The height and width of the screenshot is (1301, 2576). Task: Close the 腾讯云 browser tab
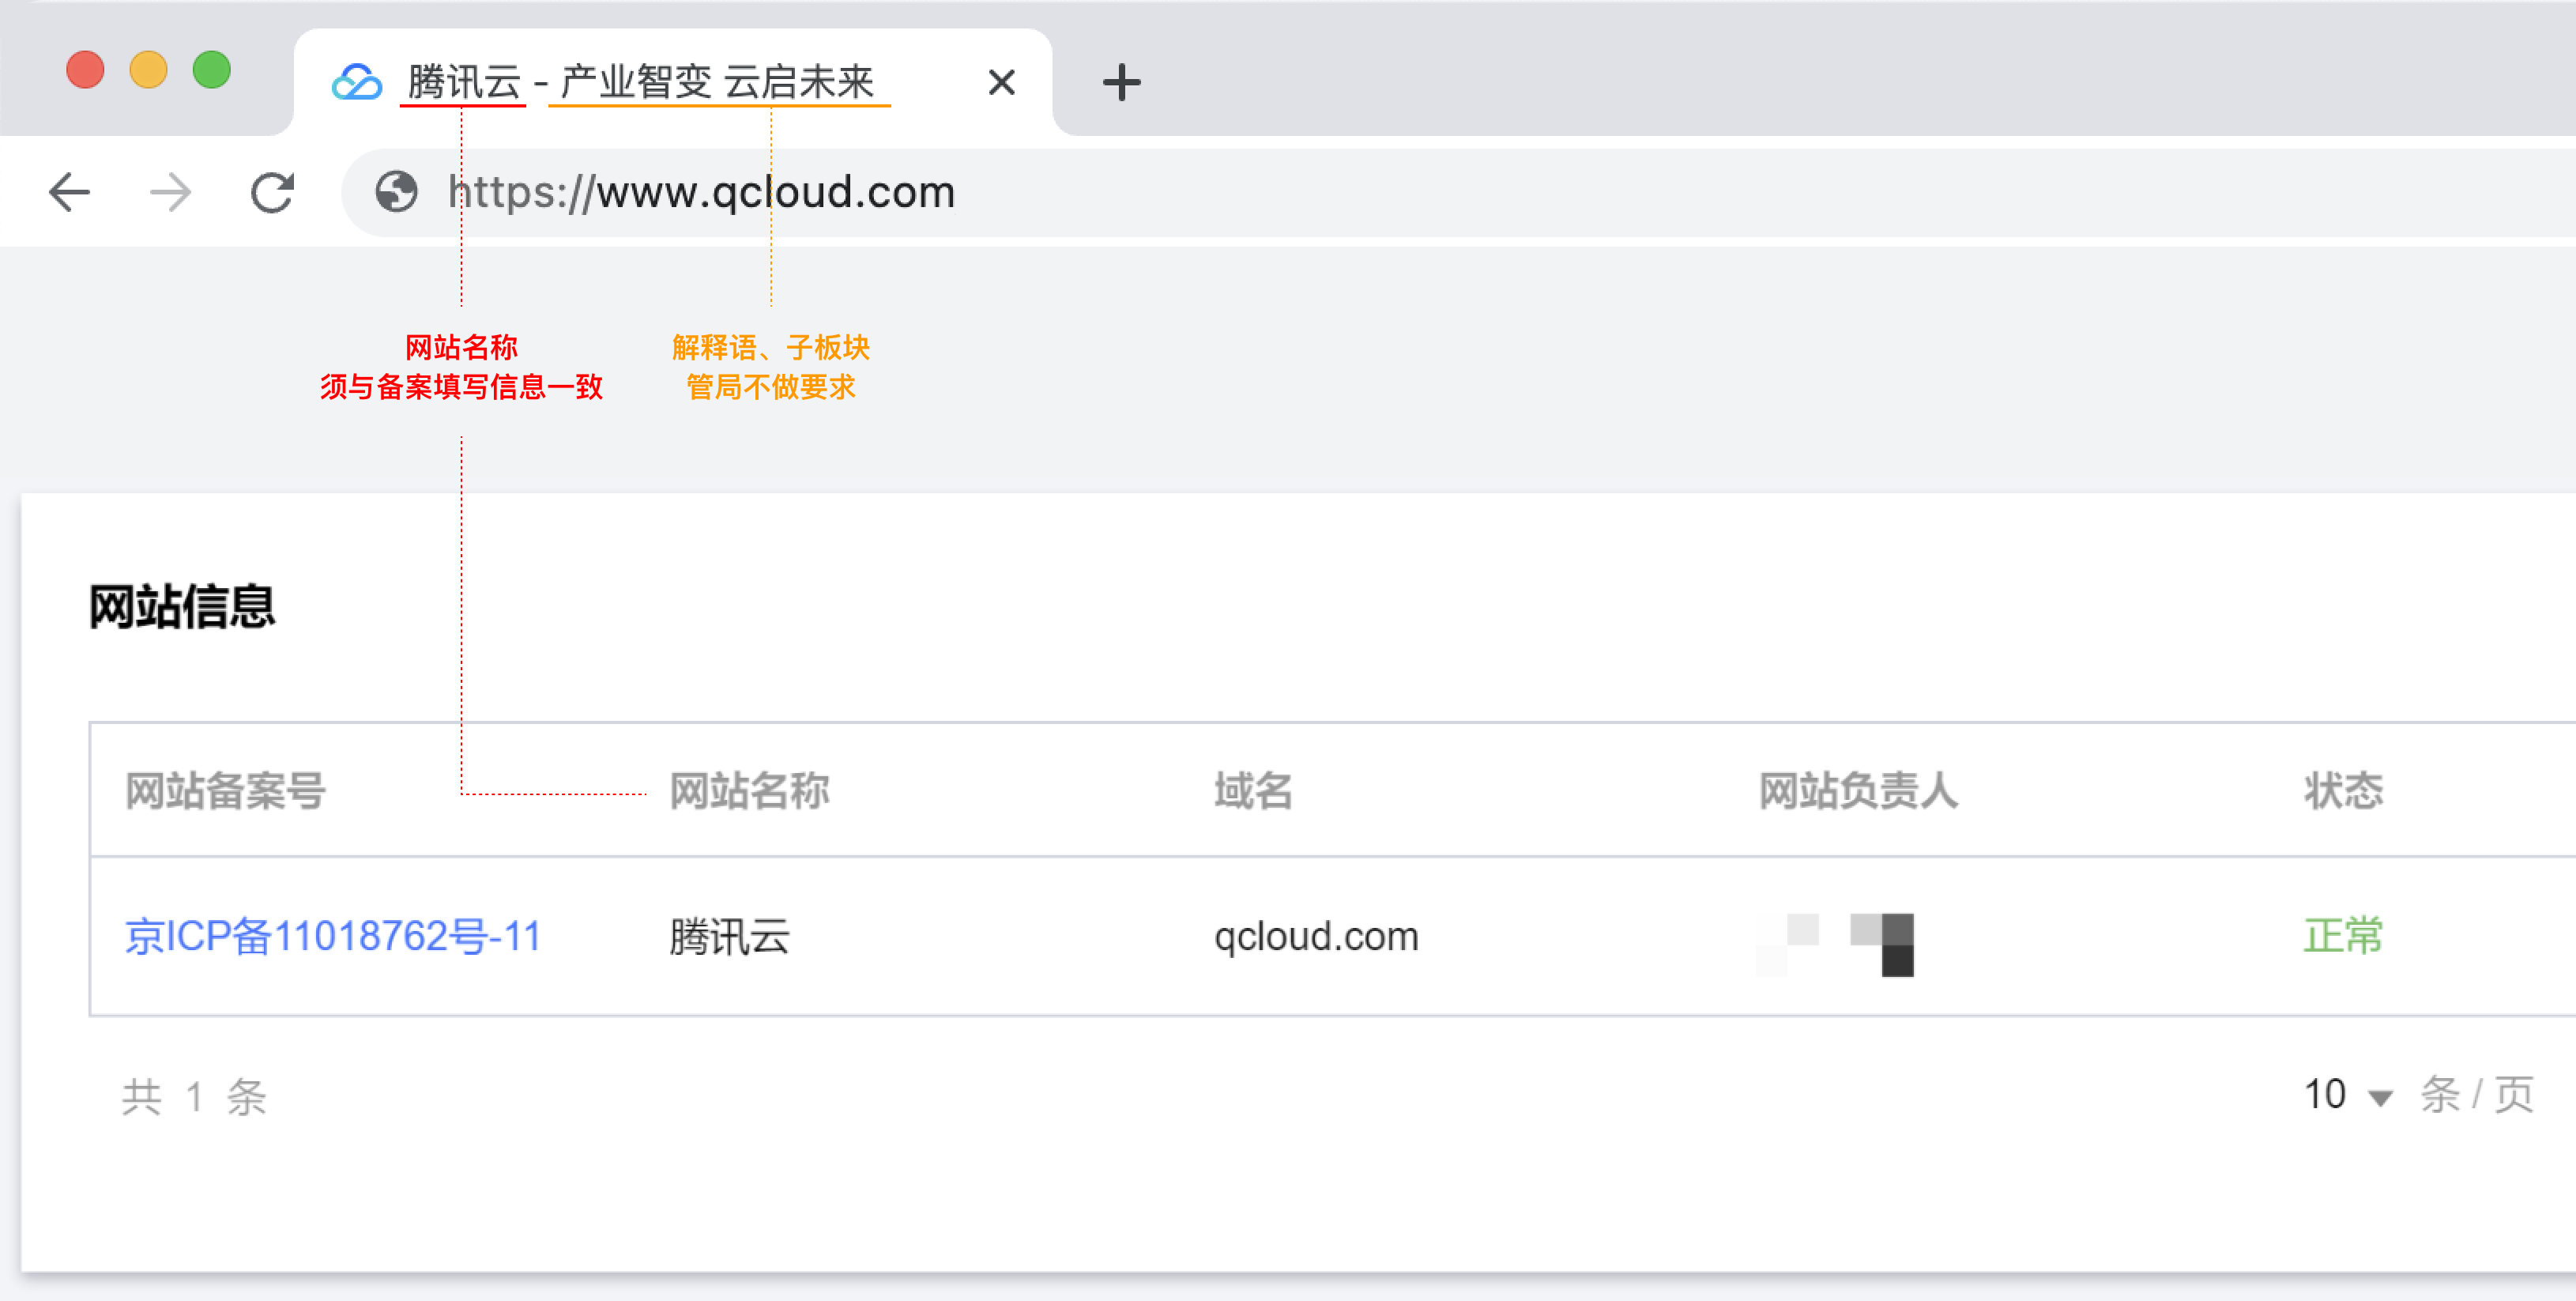click(x=1001, y=82)
